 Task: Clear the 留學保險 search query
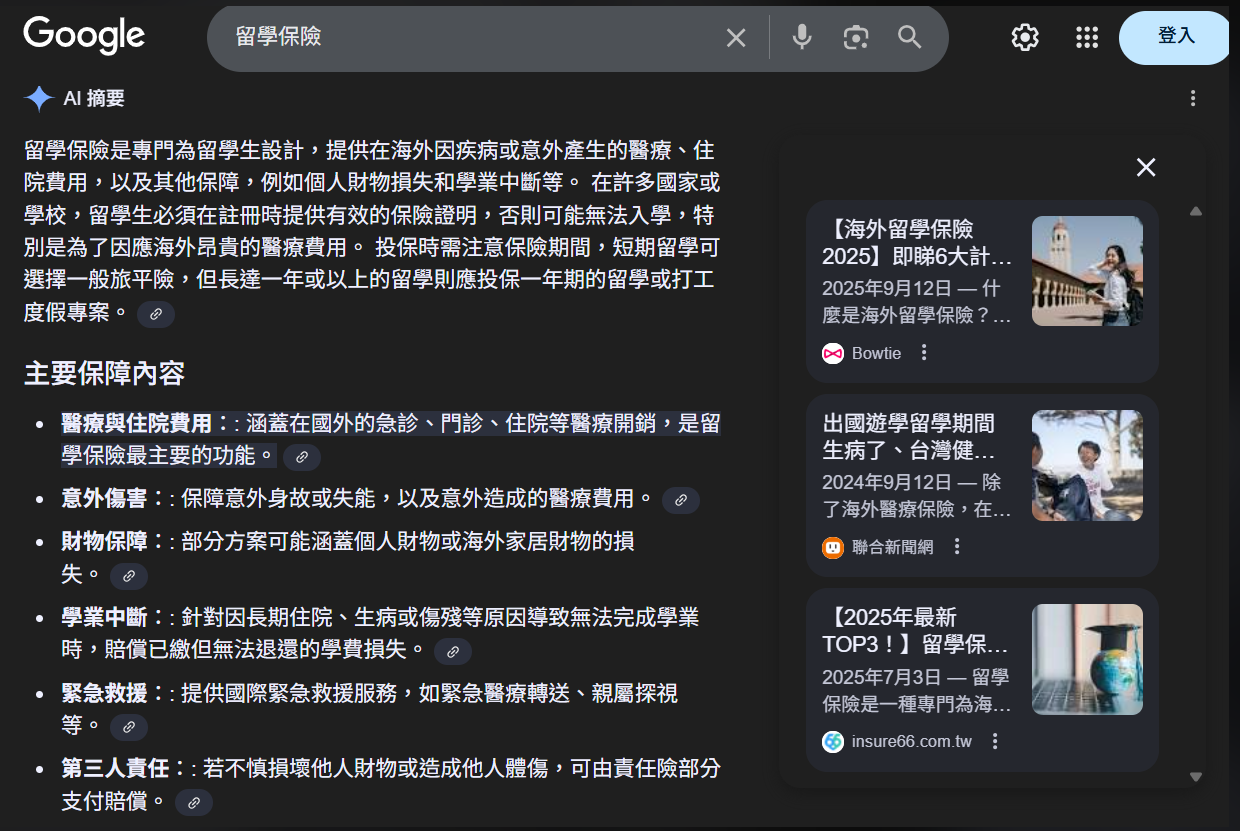(x=737, y=37)
